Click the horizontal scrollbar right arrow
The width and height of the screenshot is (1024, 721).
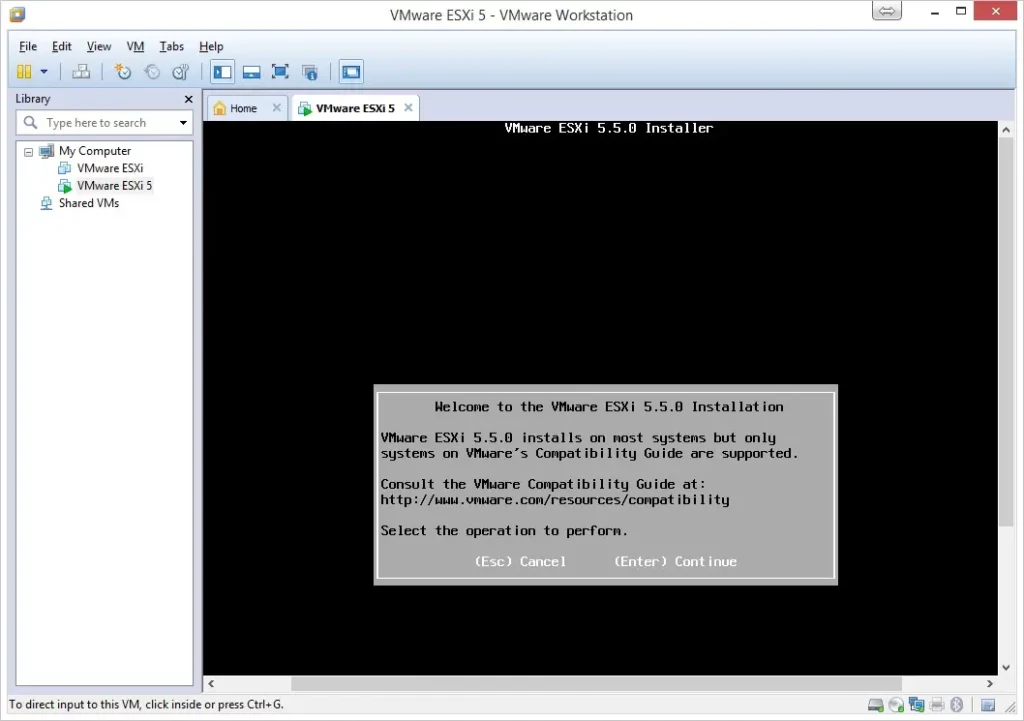tap(990, 684)
